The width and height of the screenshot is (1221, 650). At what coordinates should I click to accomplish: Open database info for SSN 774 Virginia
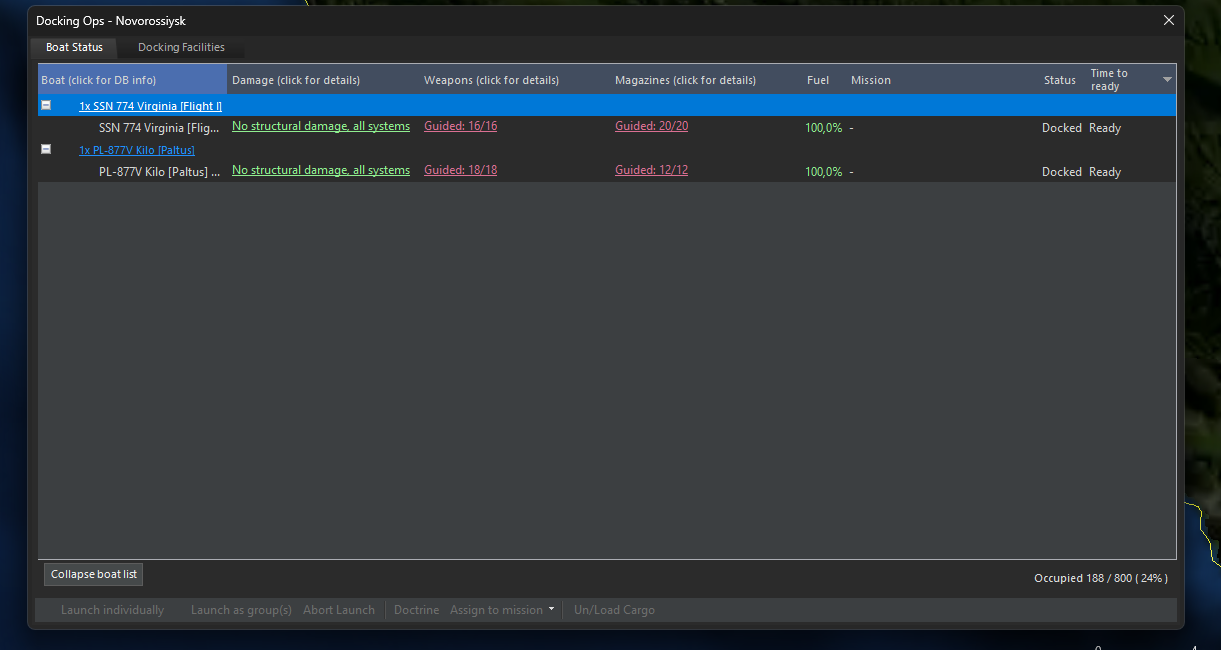click(x=150, y=105)
